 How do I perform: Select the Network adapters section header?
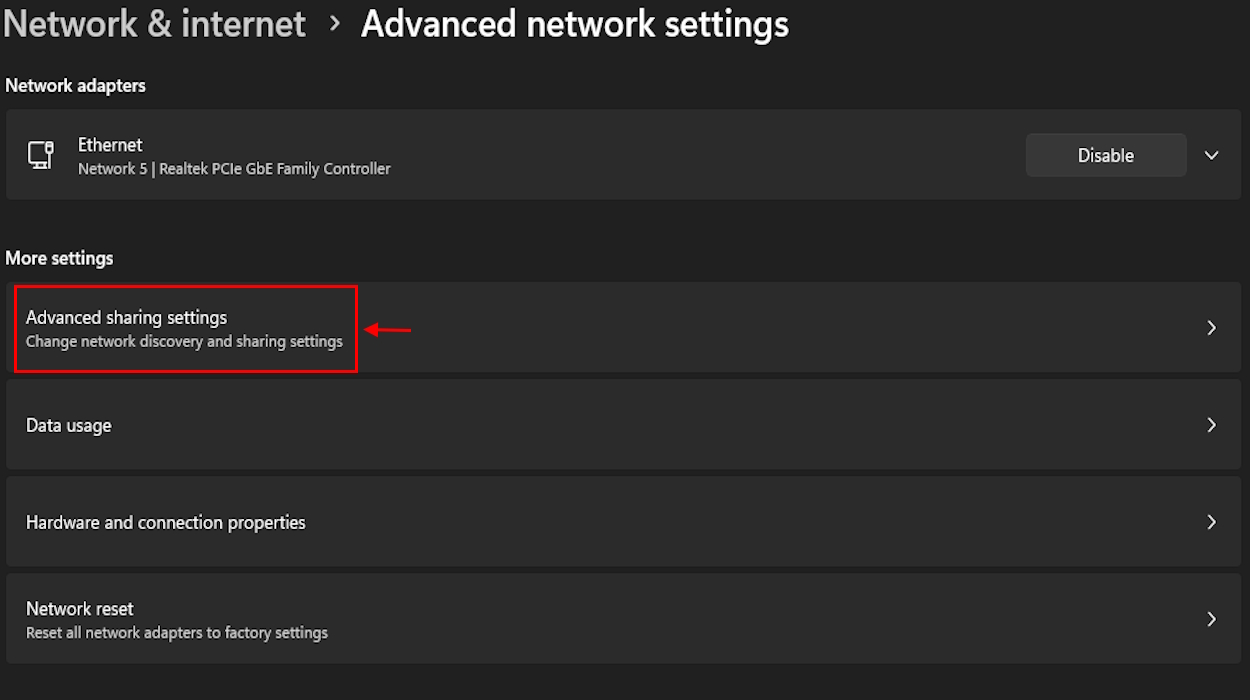pos(75,85)
